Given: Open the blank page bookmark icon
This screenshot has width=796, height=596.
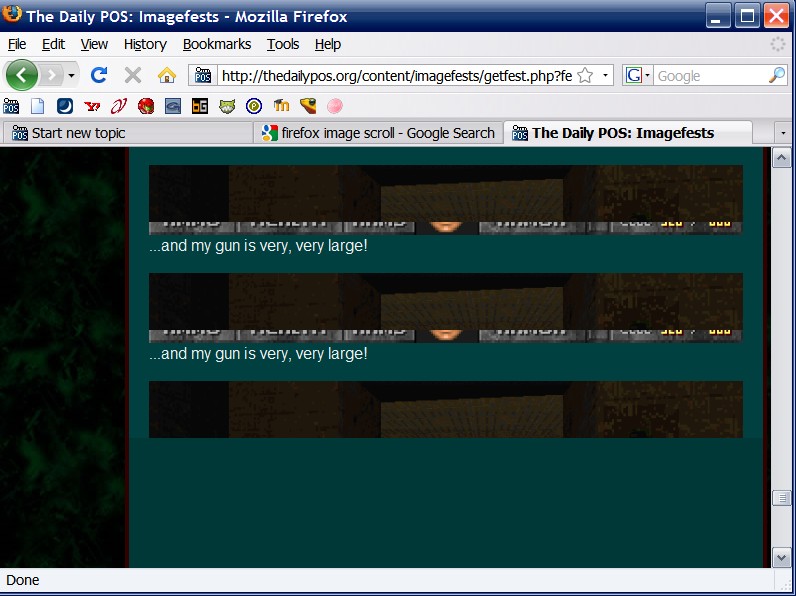Looking at the screenshot, I should (38, 106).
